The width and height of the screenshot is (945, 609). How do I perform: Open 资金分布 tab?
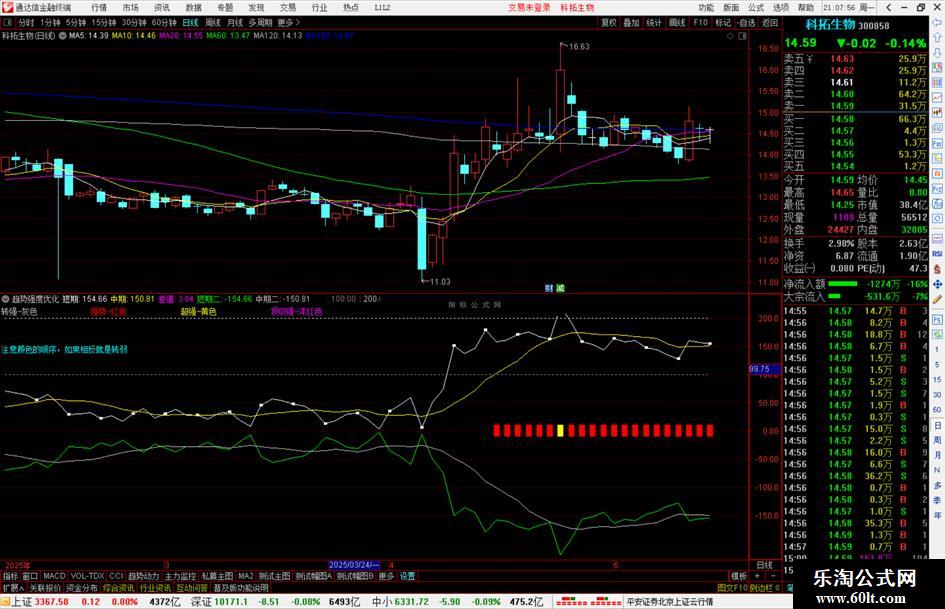point(82,587)
